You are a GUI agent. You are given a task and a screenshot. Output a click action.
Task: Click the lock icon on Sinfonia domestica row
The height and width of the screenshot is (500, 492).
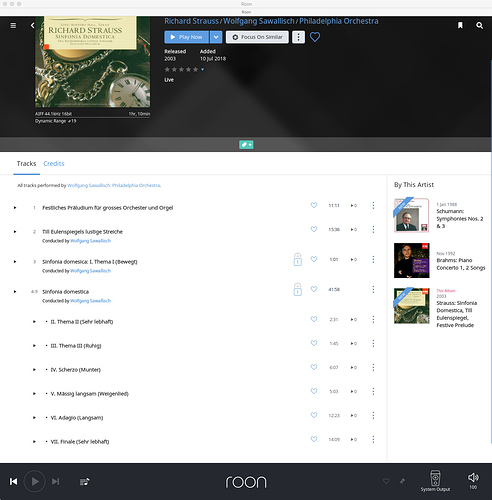point(298,290)
